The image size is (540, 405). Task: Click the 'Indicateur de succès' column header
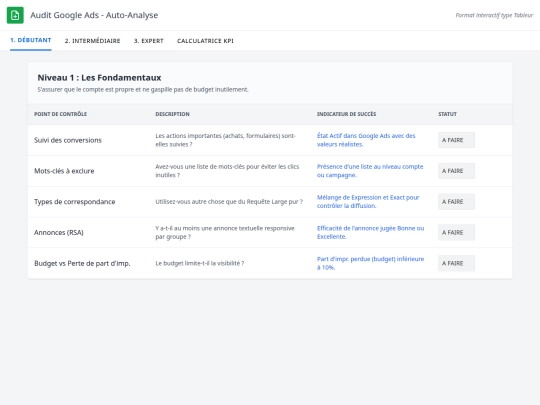[x=346, y=114]
